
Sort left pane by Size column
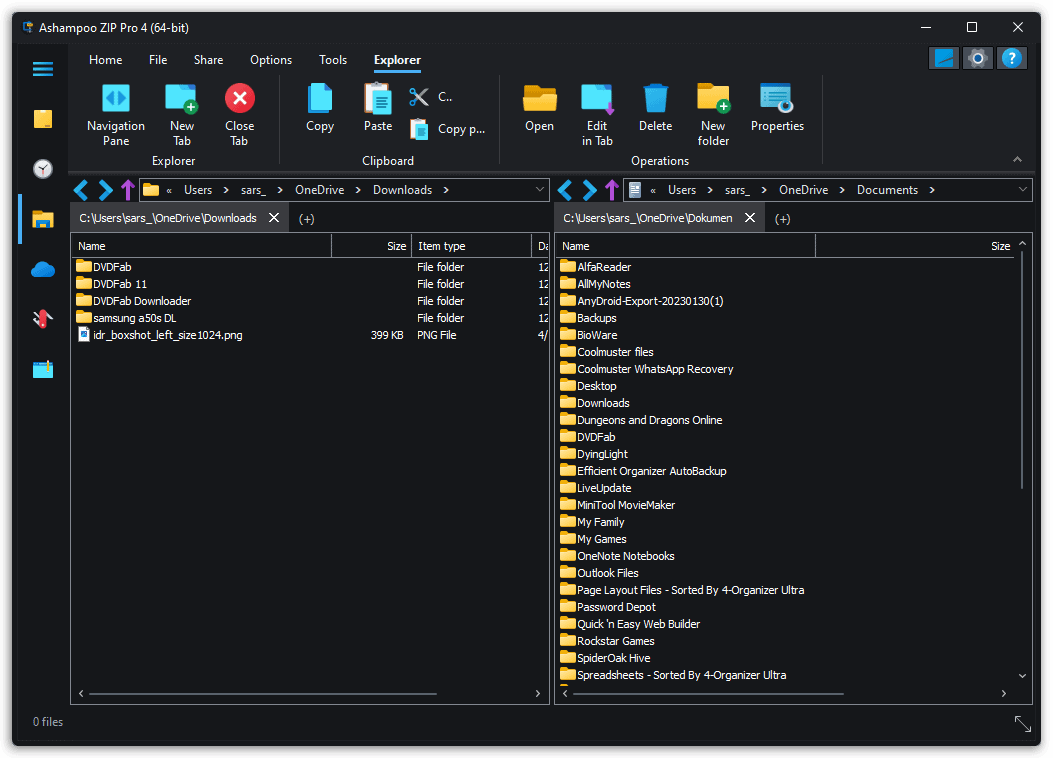point(371,246)
